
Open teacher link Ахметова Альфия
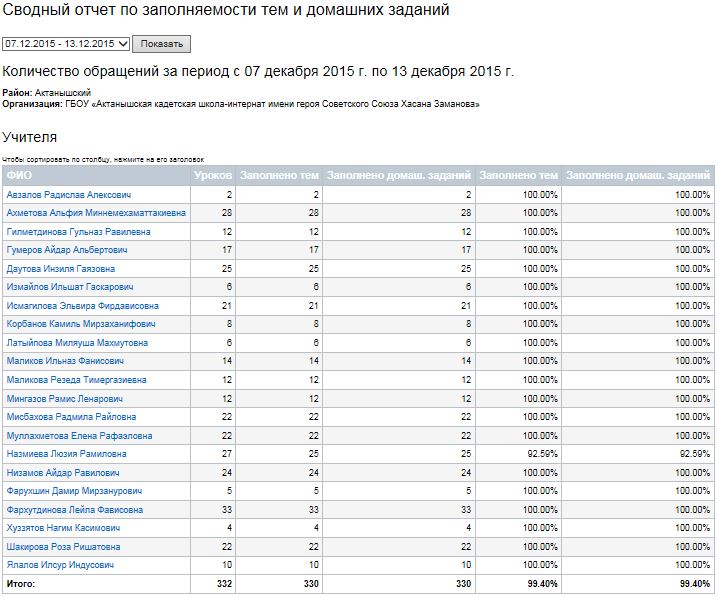coord(95,213)
